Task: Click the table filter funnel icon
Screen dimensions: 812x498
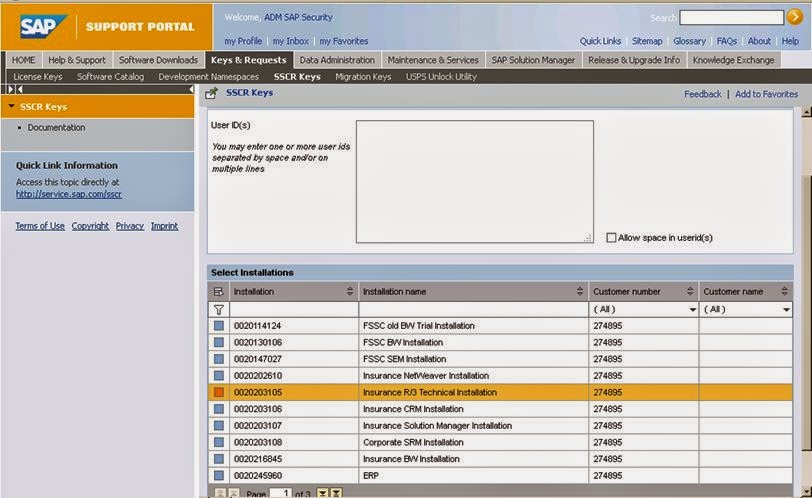Action: point(219,310)
